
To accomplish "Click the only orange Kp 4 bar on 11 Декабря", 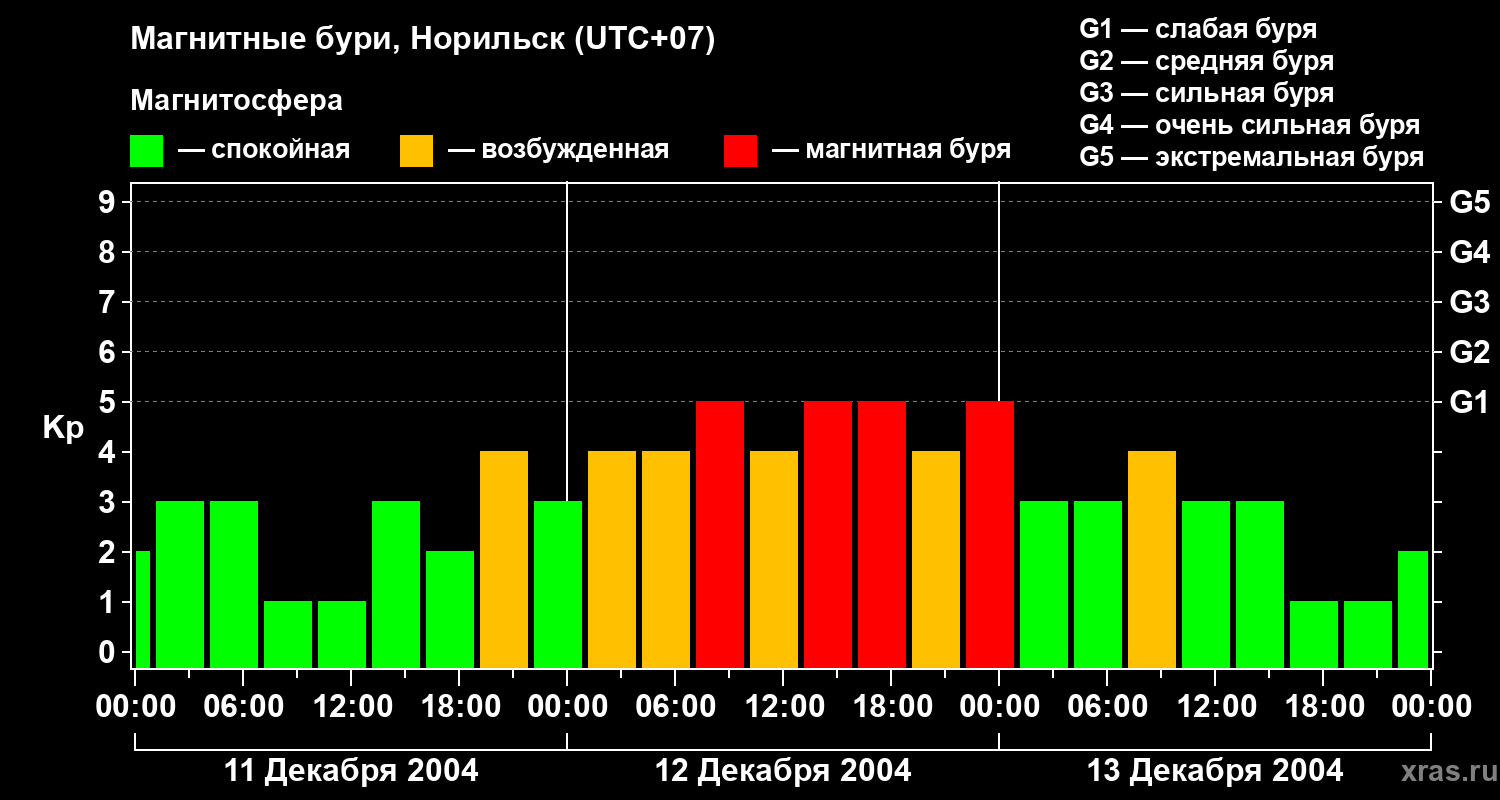I will 504,559.
